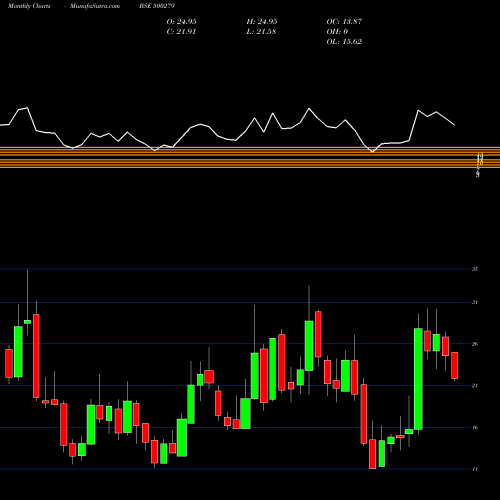Select the "BSE 509279" symbol text
Viewport: 500px width, 500px height.
point(157,6)
